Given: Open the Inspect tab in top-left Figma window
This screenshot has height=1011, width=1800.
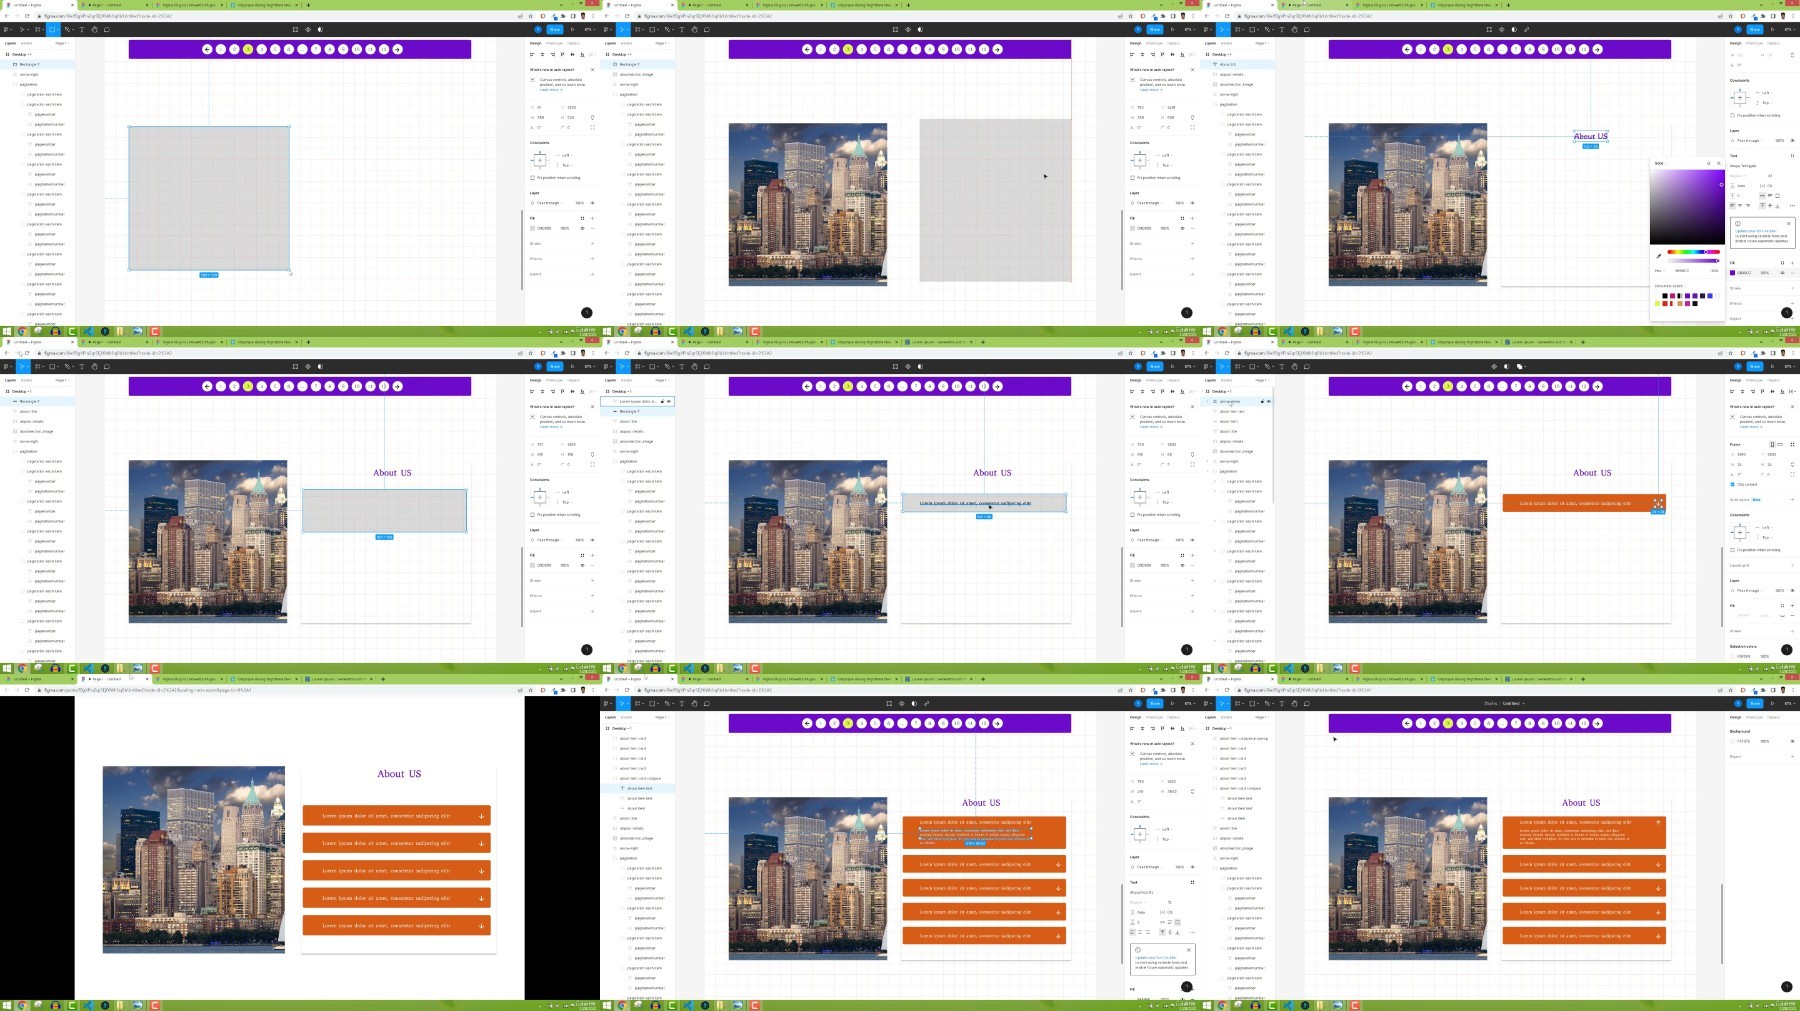Looking at the screenshot, I should click(x=574, y=43).
